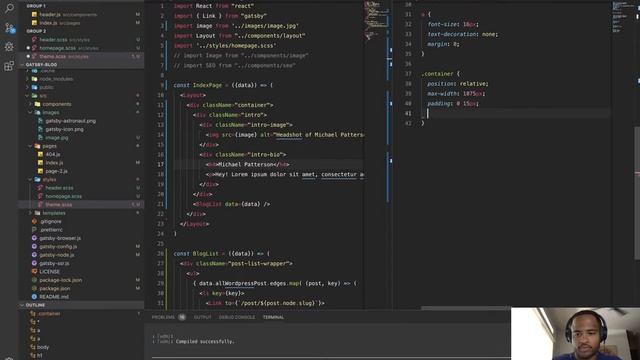Click the '.container' selector on line 37
Viewport: 640px width, 360px height.
click(x=438, y=74)
